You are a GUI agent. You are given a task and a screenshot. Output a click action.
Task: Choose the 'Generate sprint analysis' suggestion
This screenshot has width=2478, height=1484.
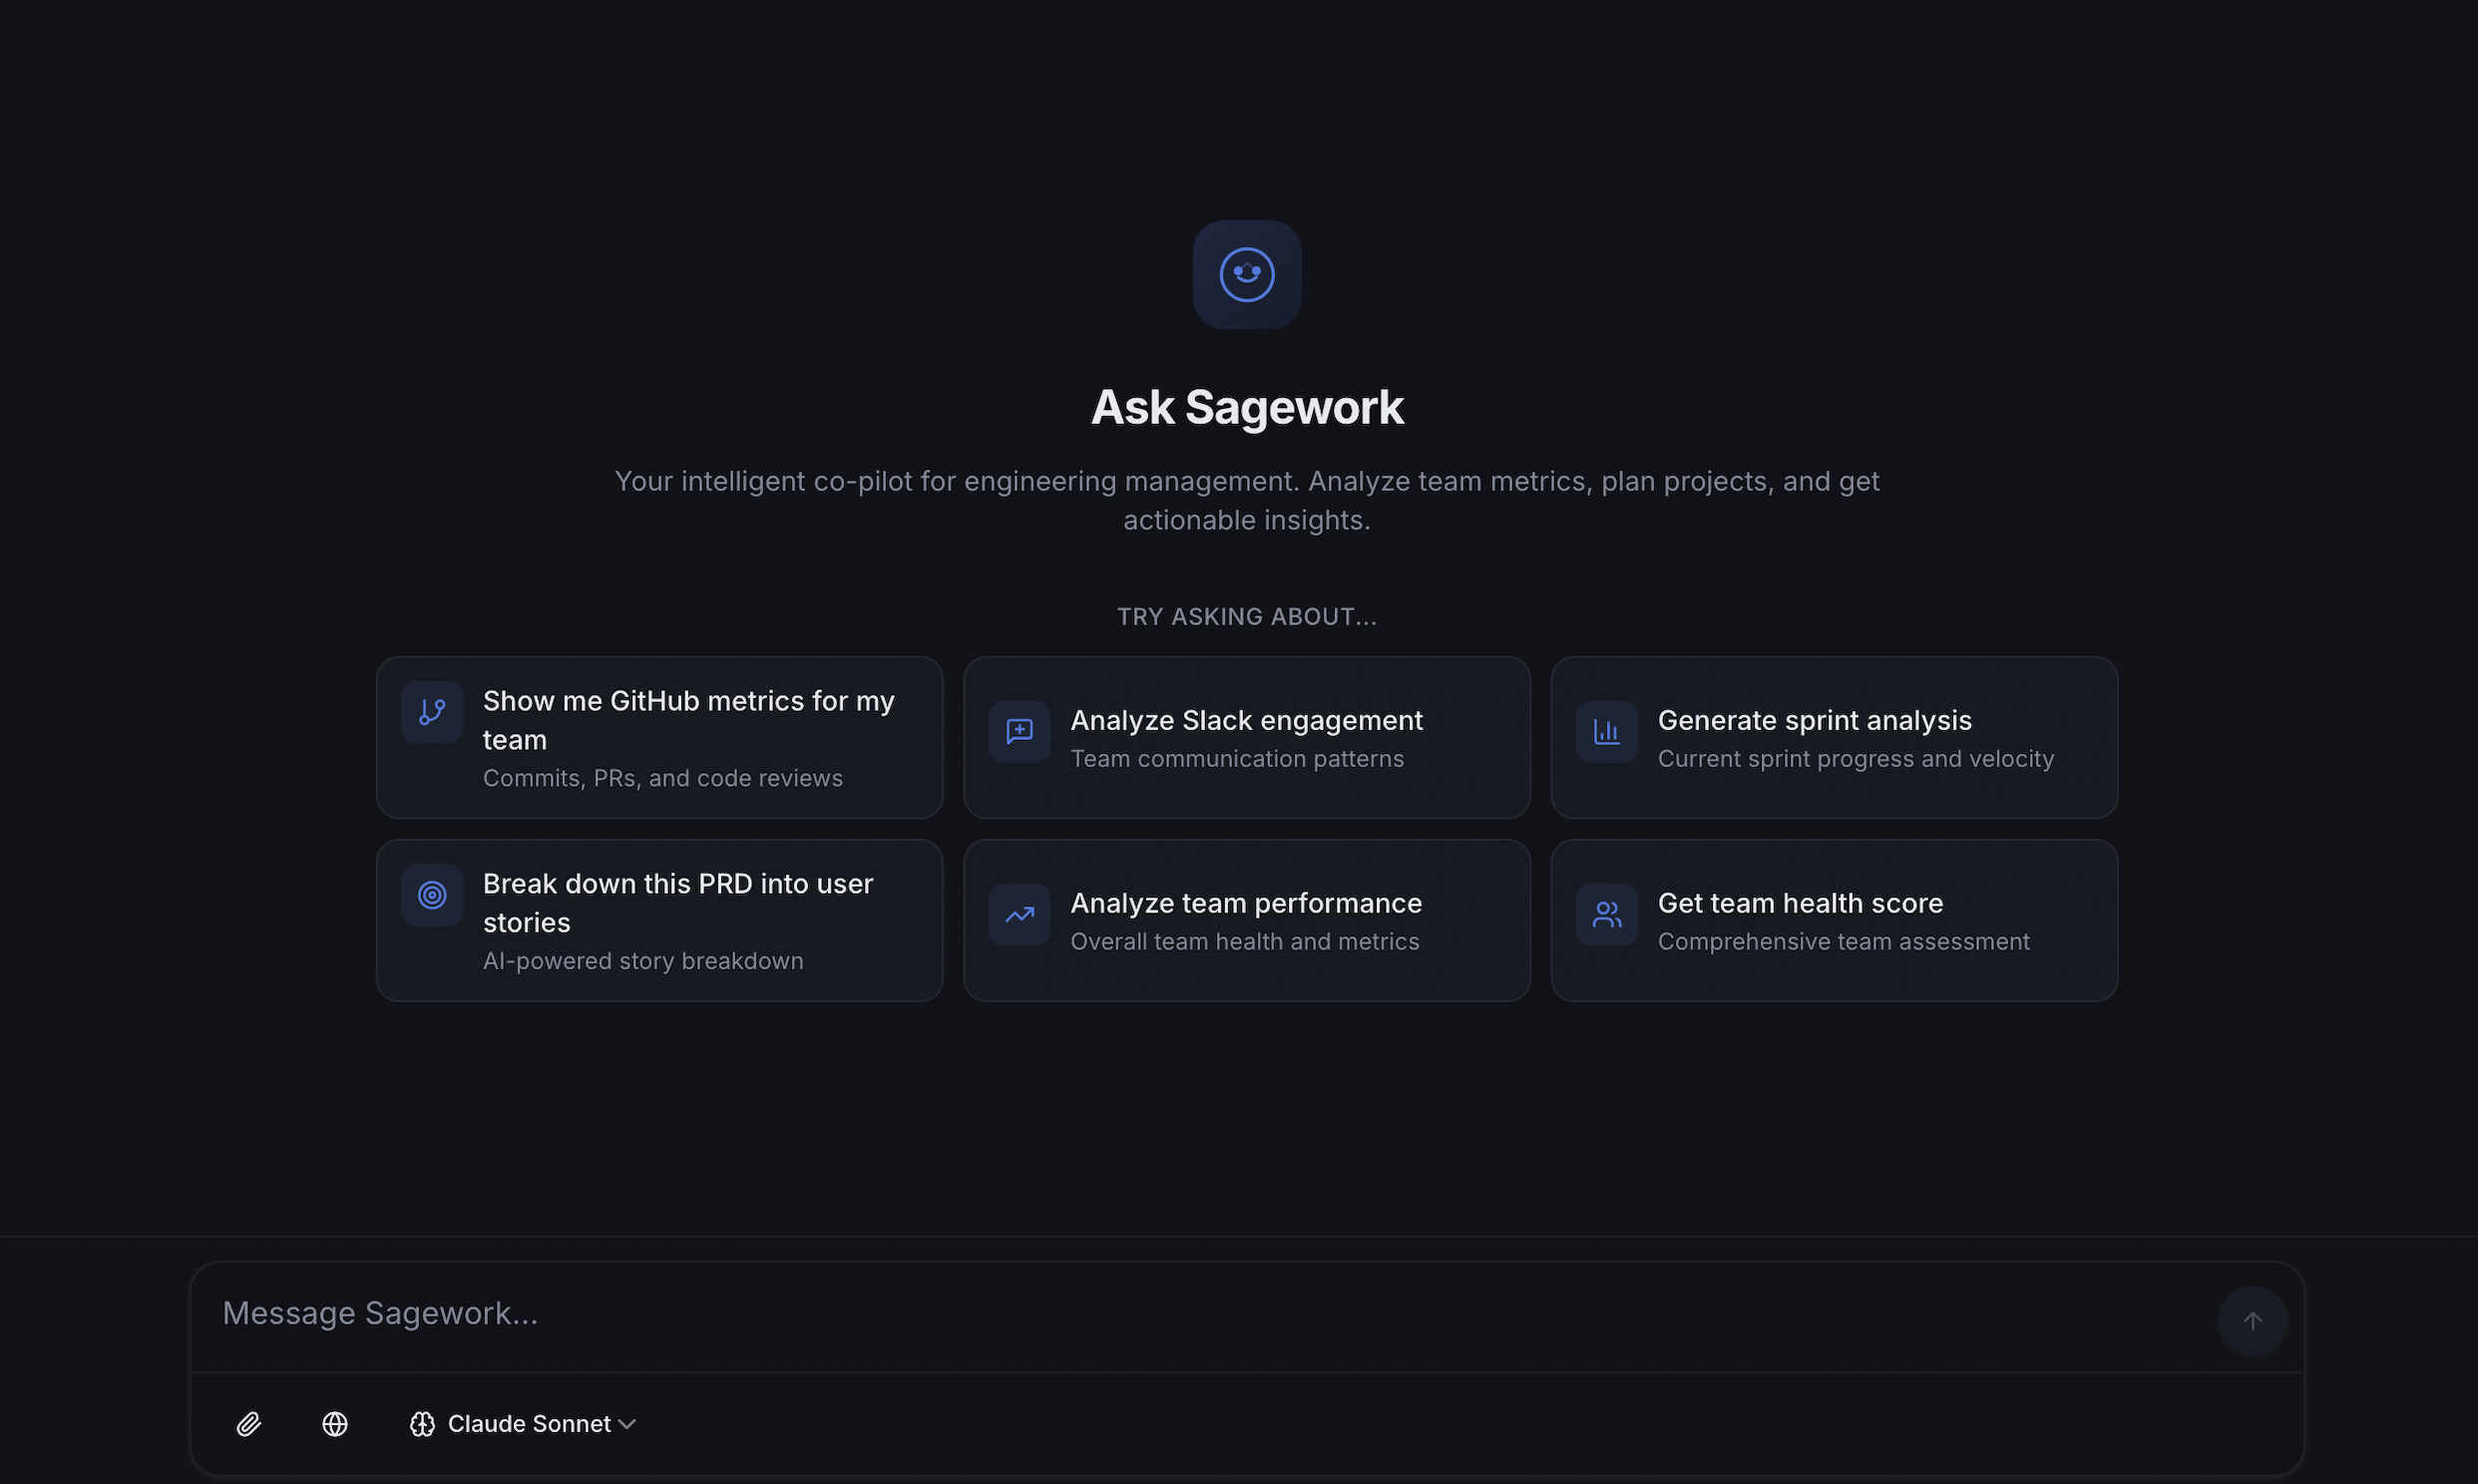1833,737
